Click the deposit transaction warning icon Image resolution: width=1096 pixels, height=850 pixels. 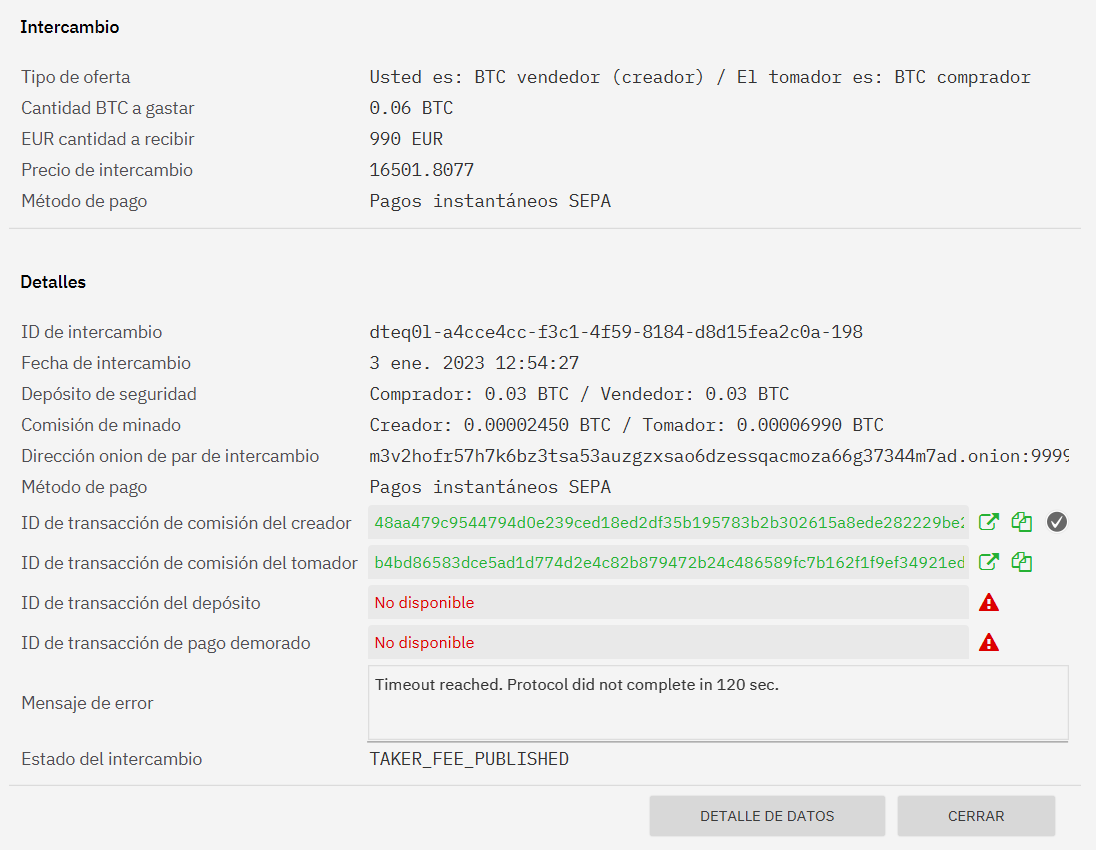pos(989,602)
